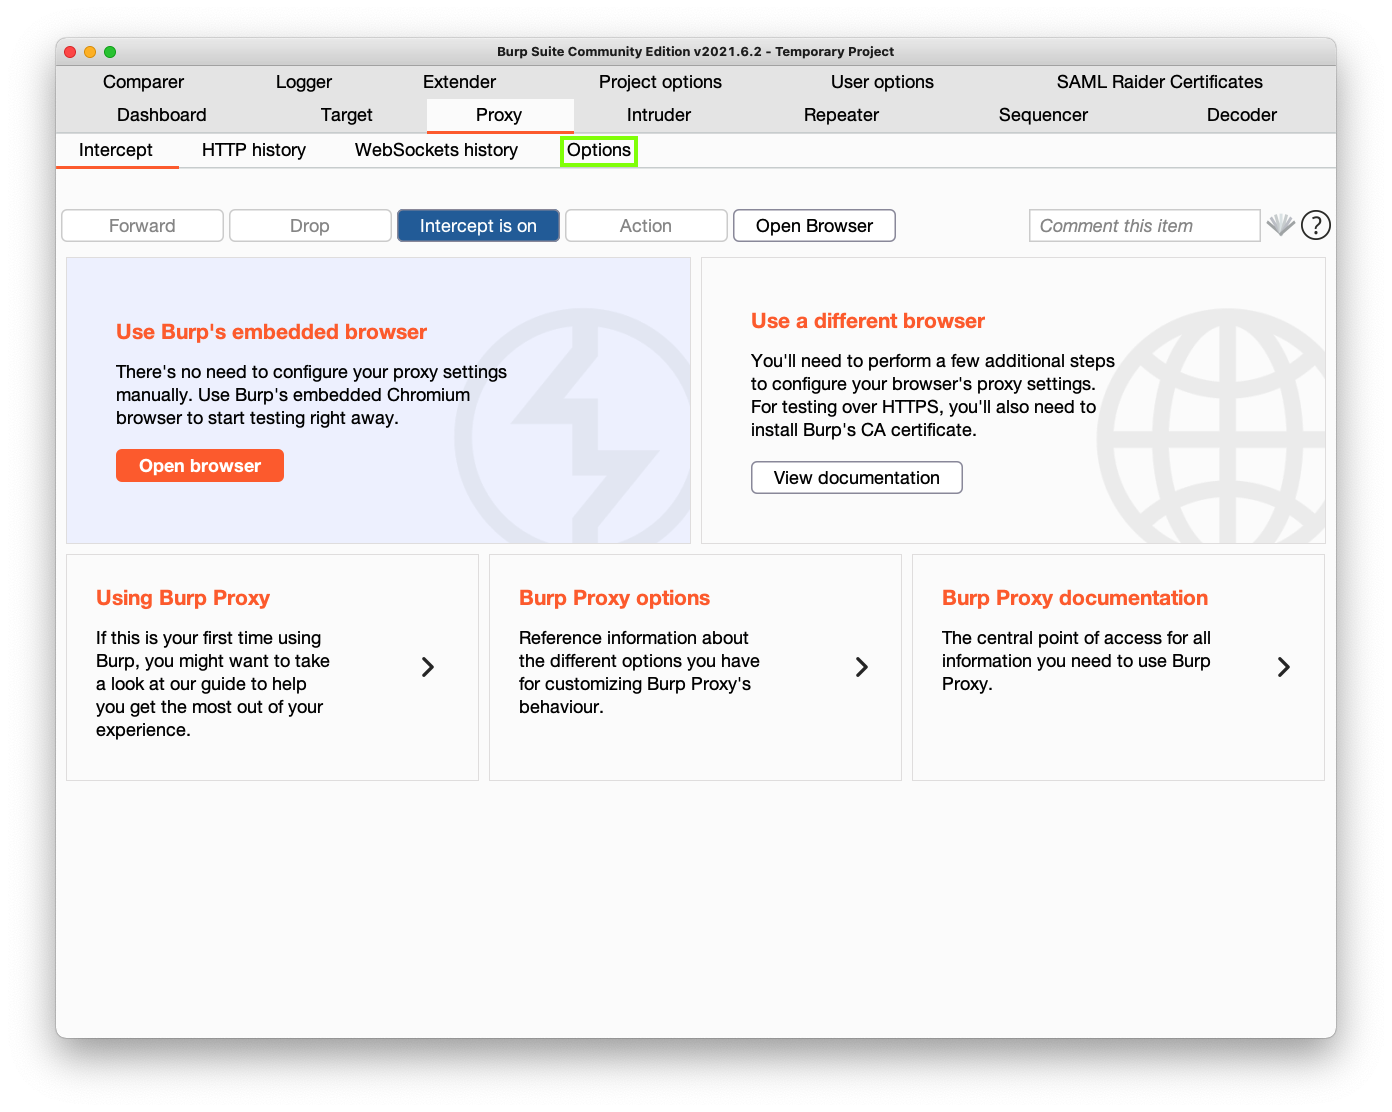
Task: Go to the Dashboard tab
Action: pos(162,115)
